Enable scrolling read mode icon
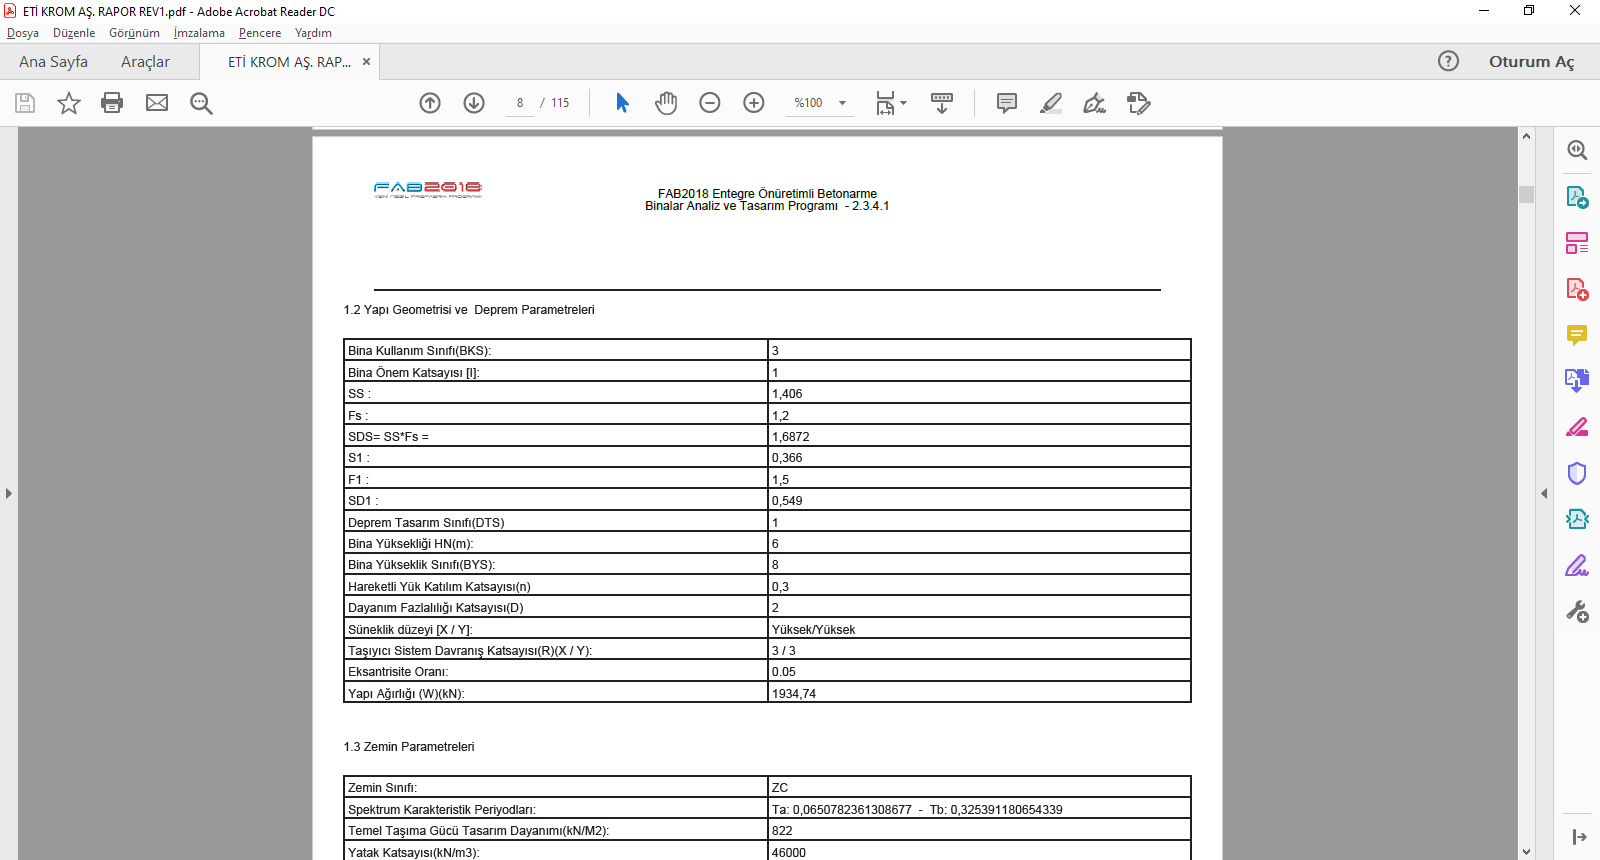This screenshot has height=860, width=1600. pyautogui.click(x=942, y=103)
